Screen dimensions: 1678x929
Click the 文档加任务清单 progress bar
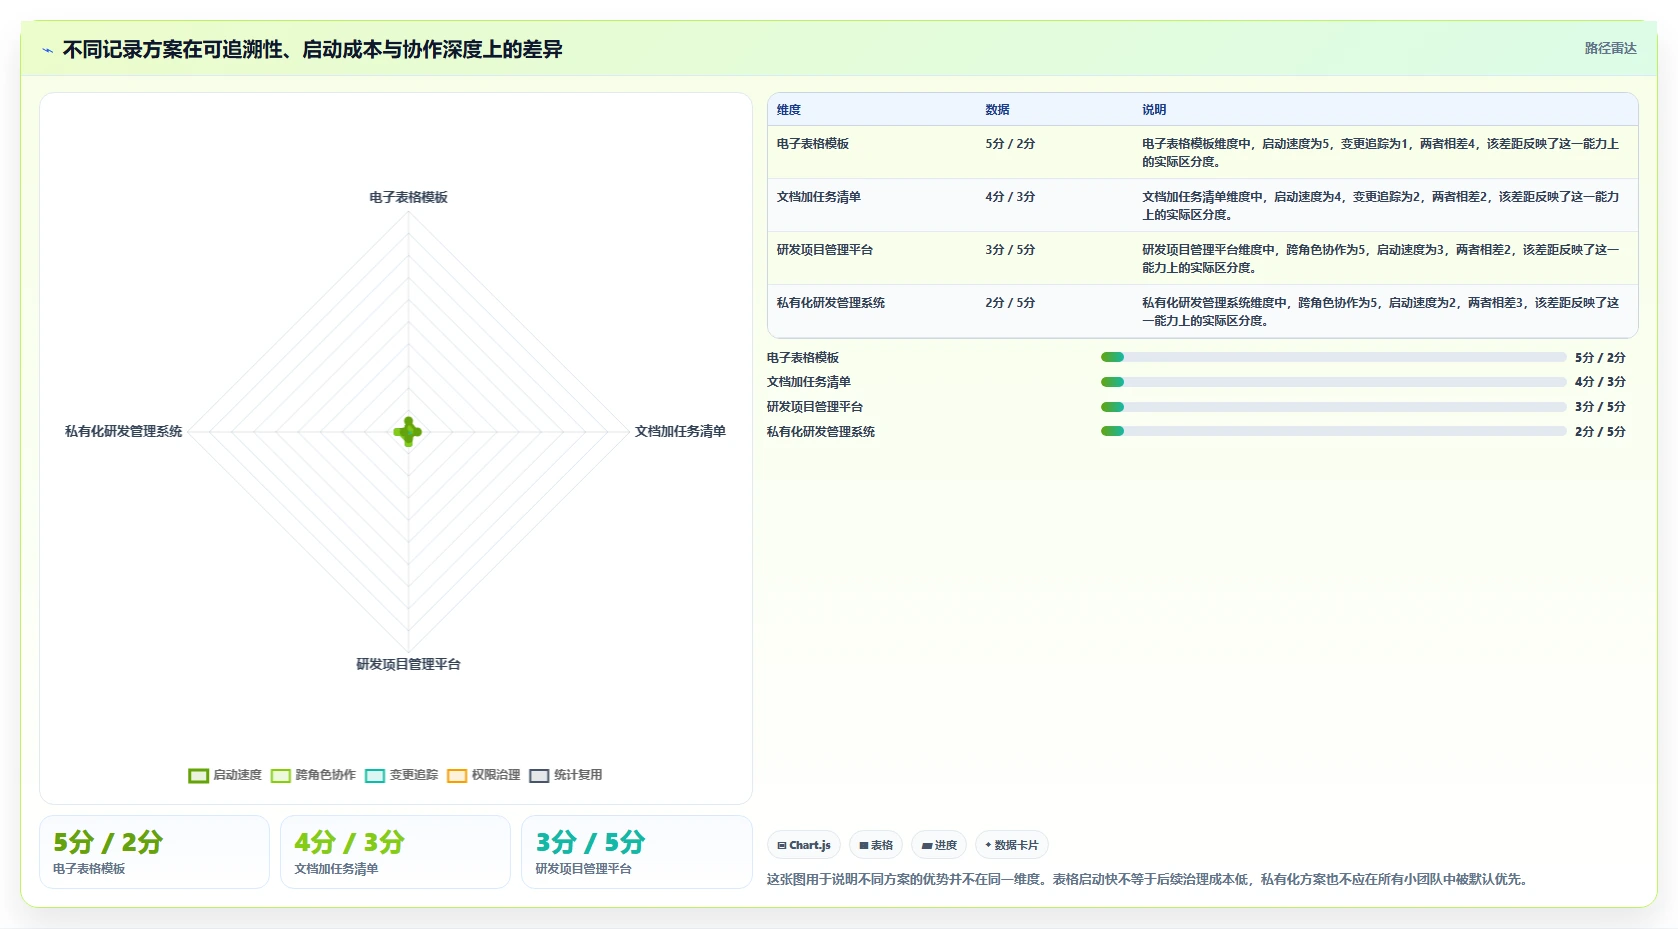click(1333, 382)
